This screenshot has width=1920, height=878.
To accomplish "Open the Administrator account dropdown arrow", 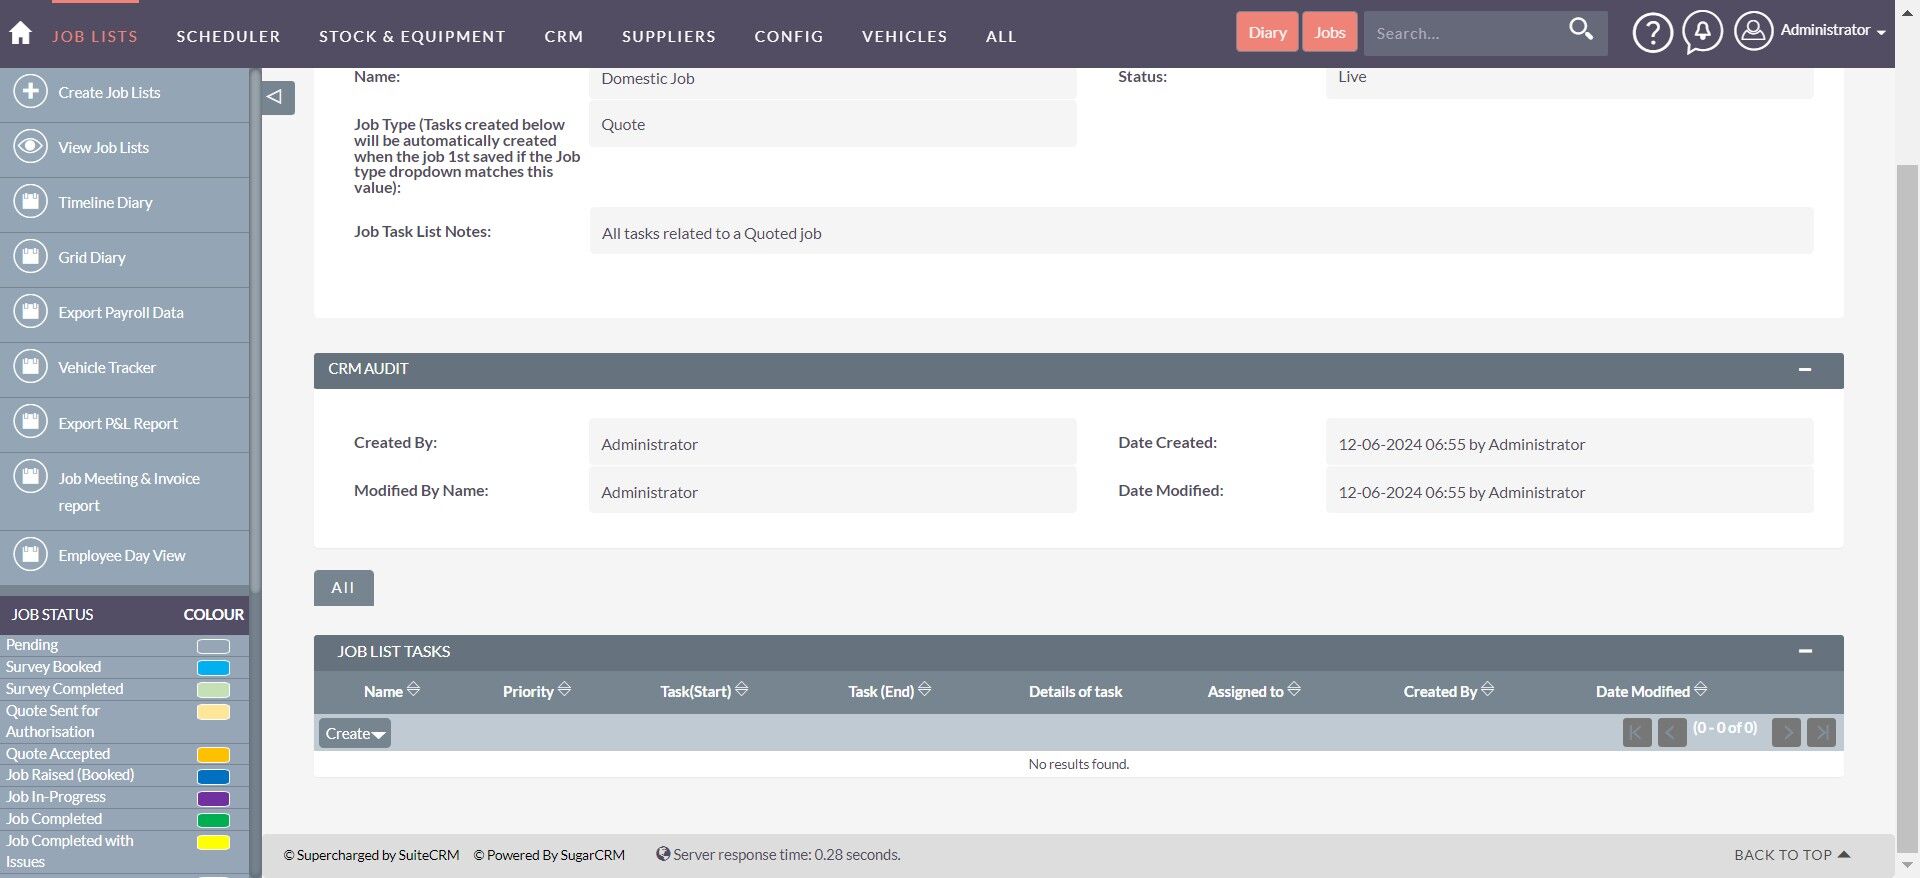I will coord(1881,33).
